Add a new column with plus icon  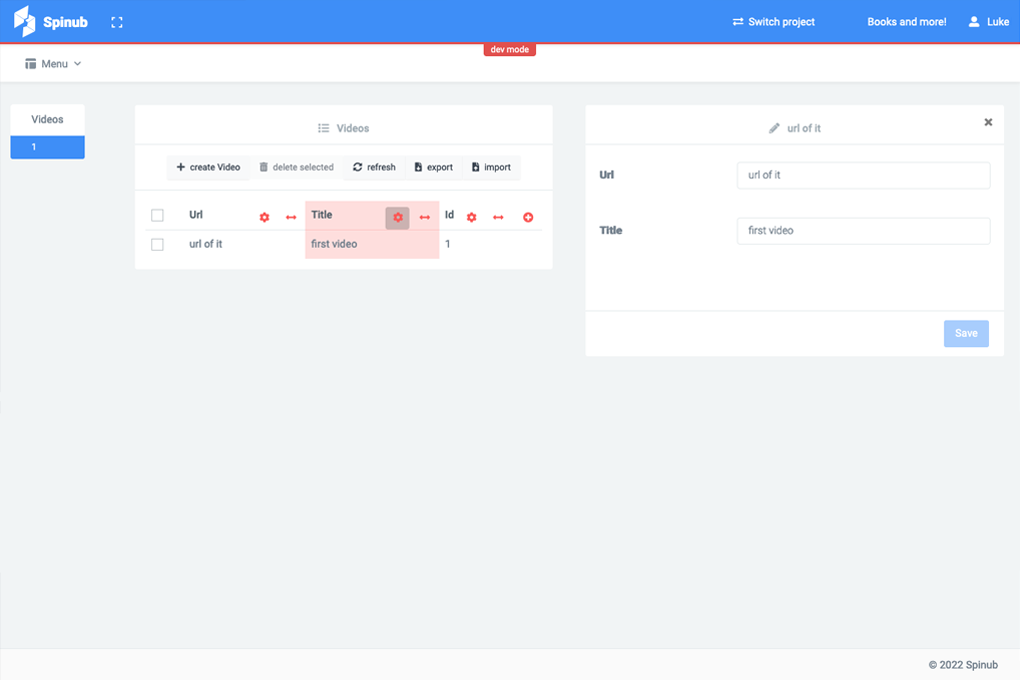click(528, 217)
